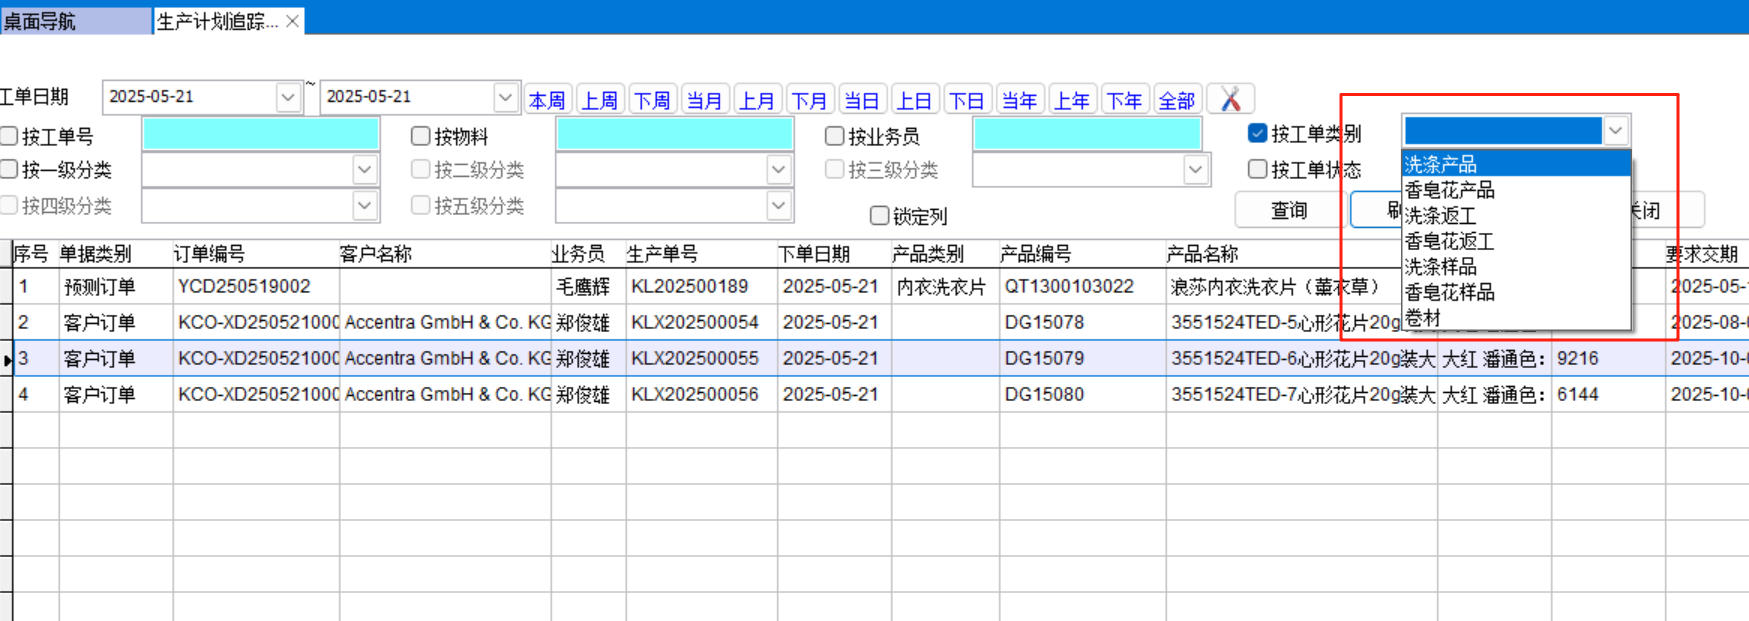
Task: Collapse the 工单类别 dropdown arrow
Action: coord(1616,131)
